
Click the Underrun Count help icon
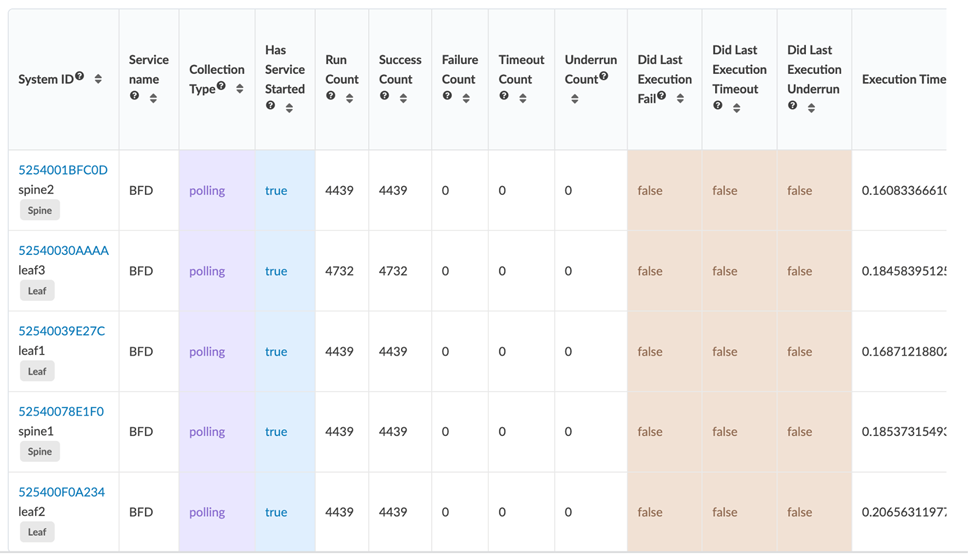(x=604, y=76)
